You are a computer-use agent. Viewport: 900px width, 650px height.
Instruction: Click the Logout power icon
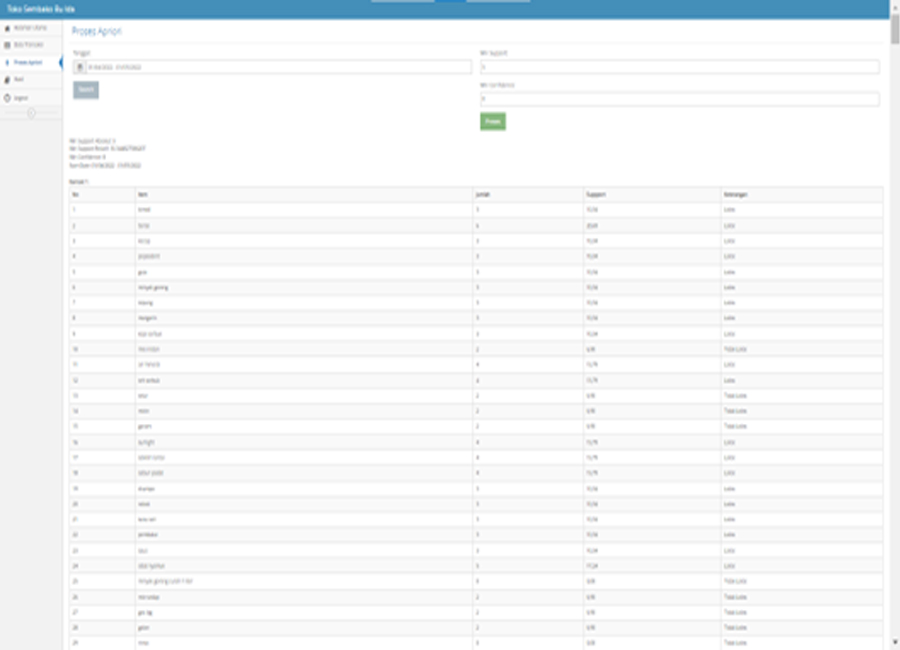8,97
